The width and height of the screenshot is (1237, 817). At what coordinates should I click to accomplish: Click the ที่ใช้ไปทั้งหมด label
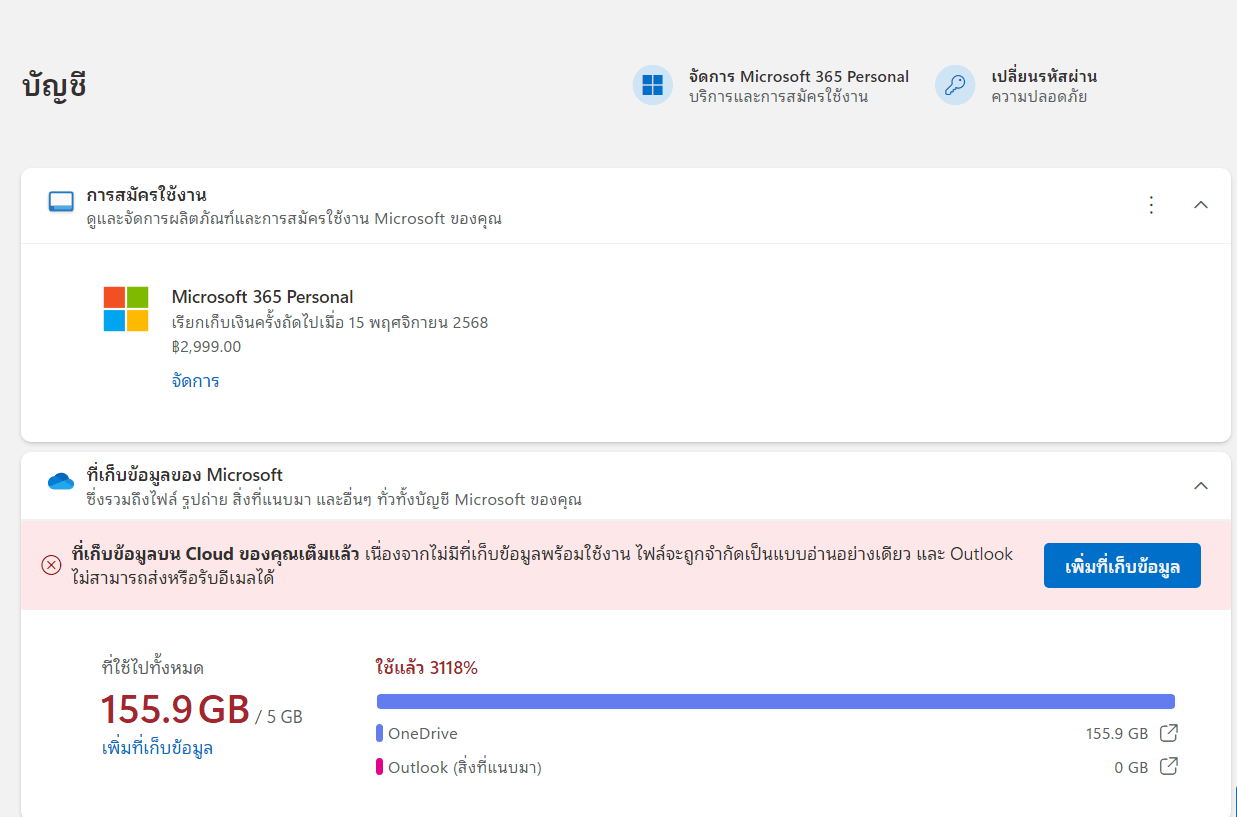pos(153,668)
